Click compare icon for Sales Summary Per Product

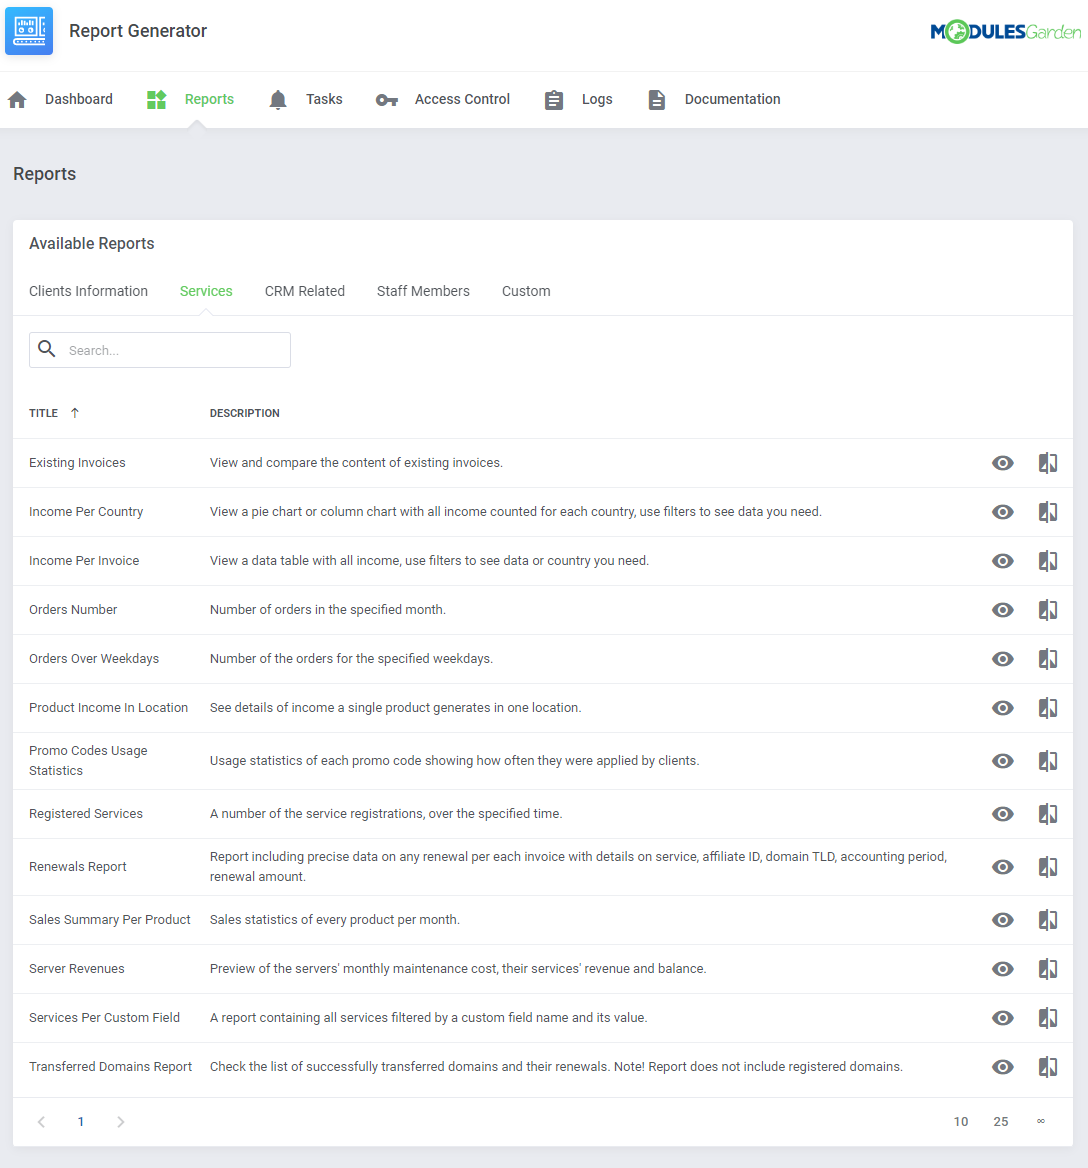pyautogui.click(x=1048, y=920)
